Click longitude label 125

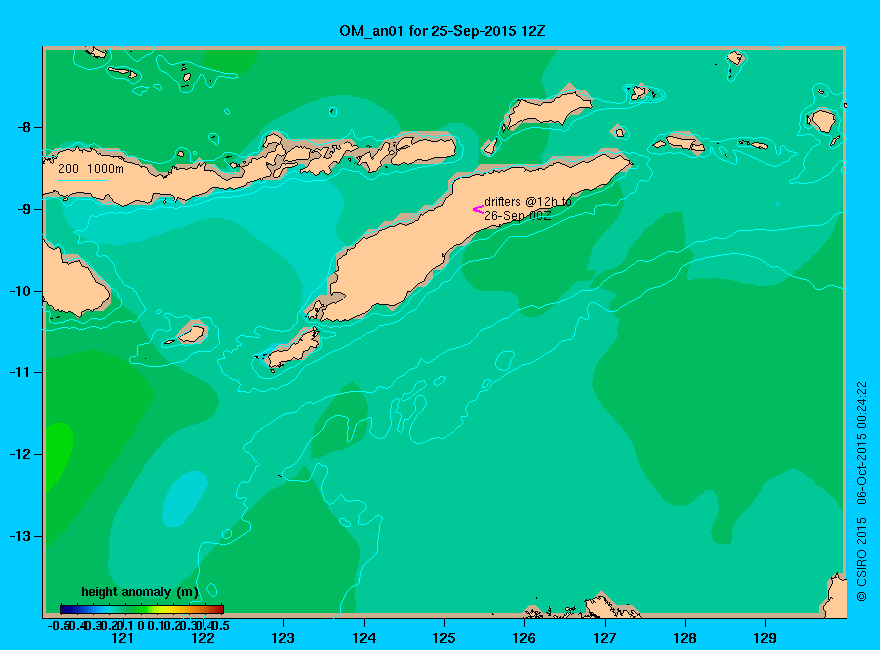point(444,638)
